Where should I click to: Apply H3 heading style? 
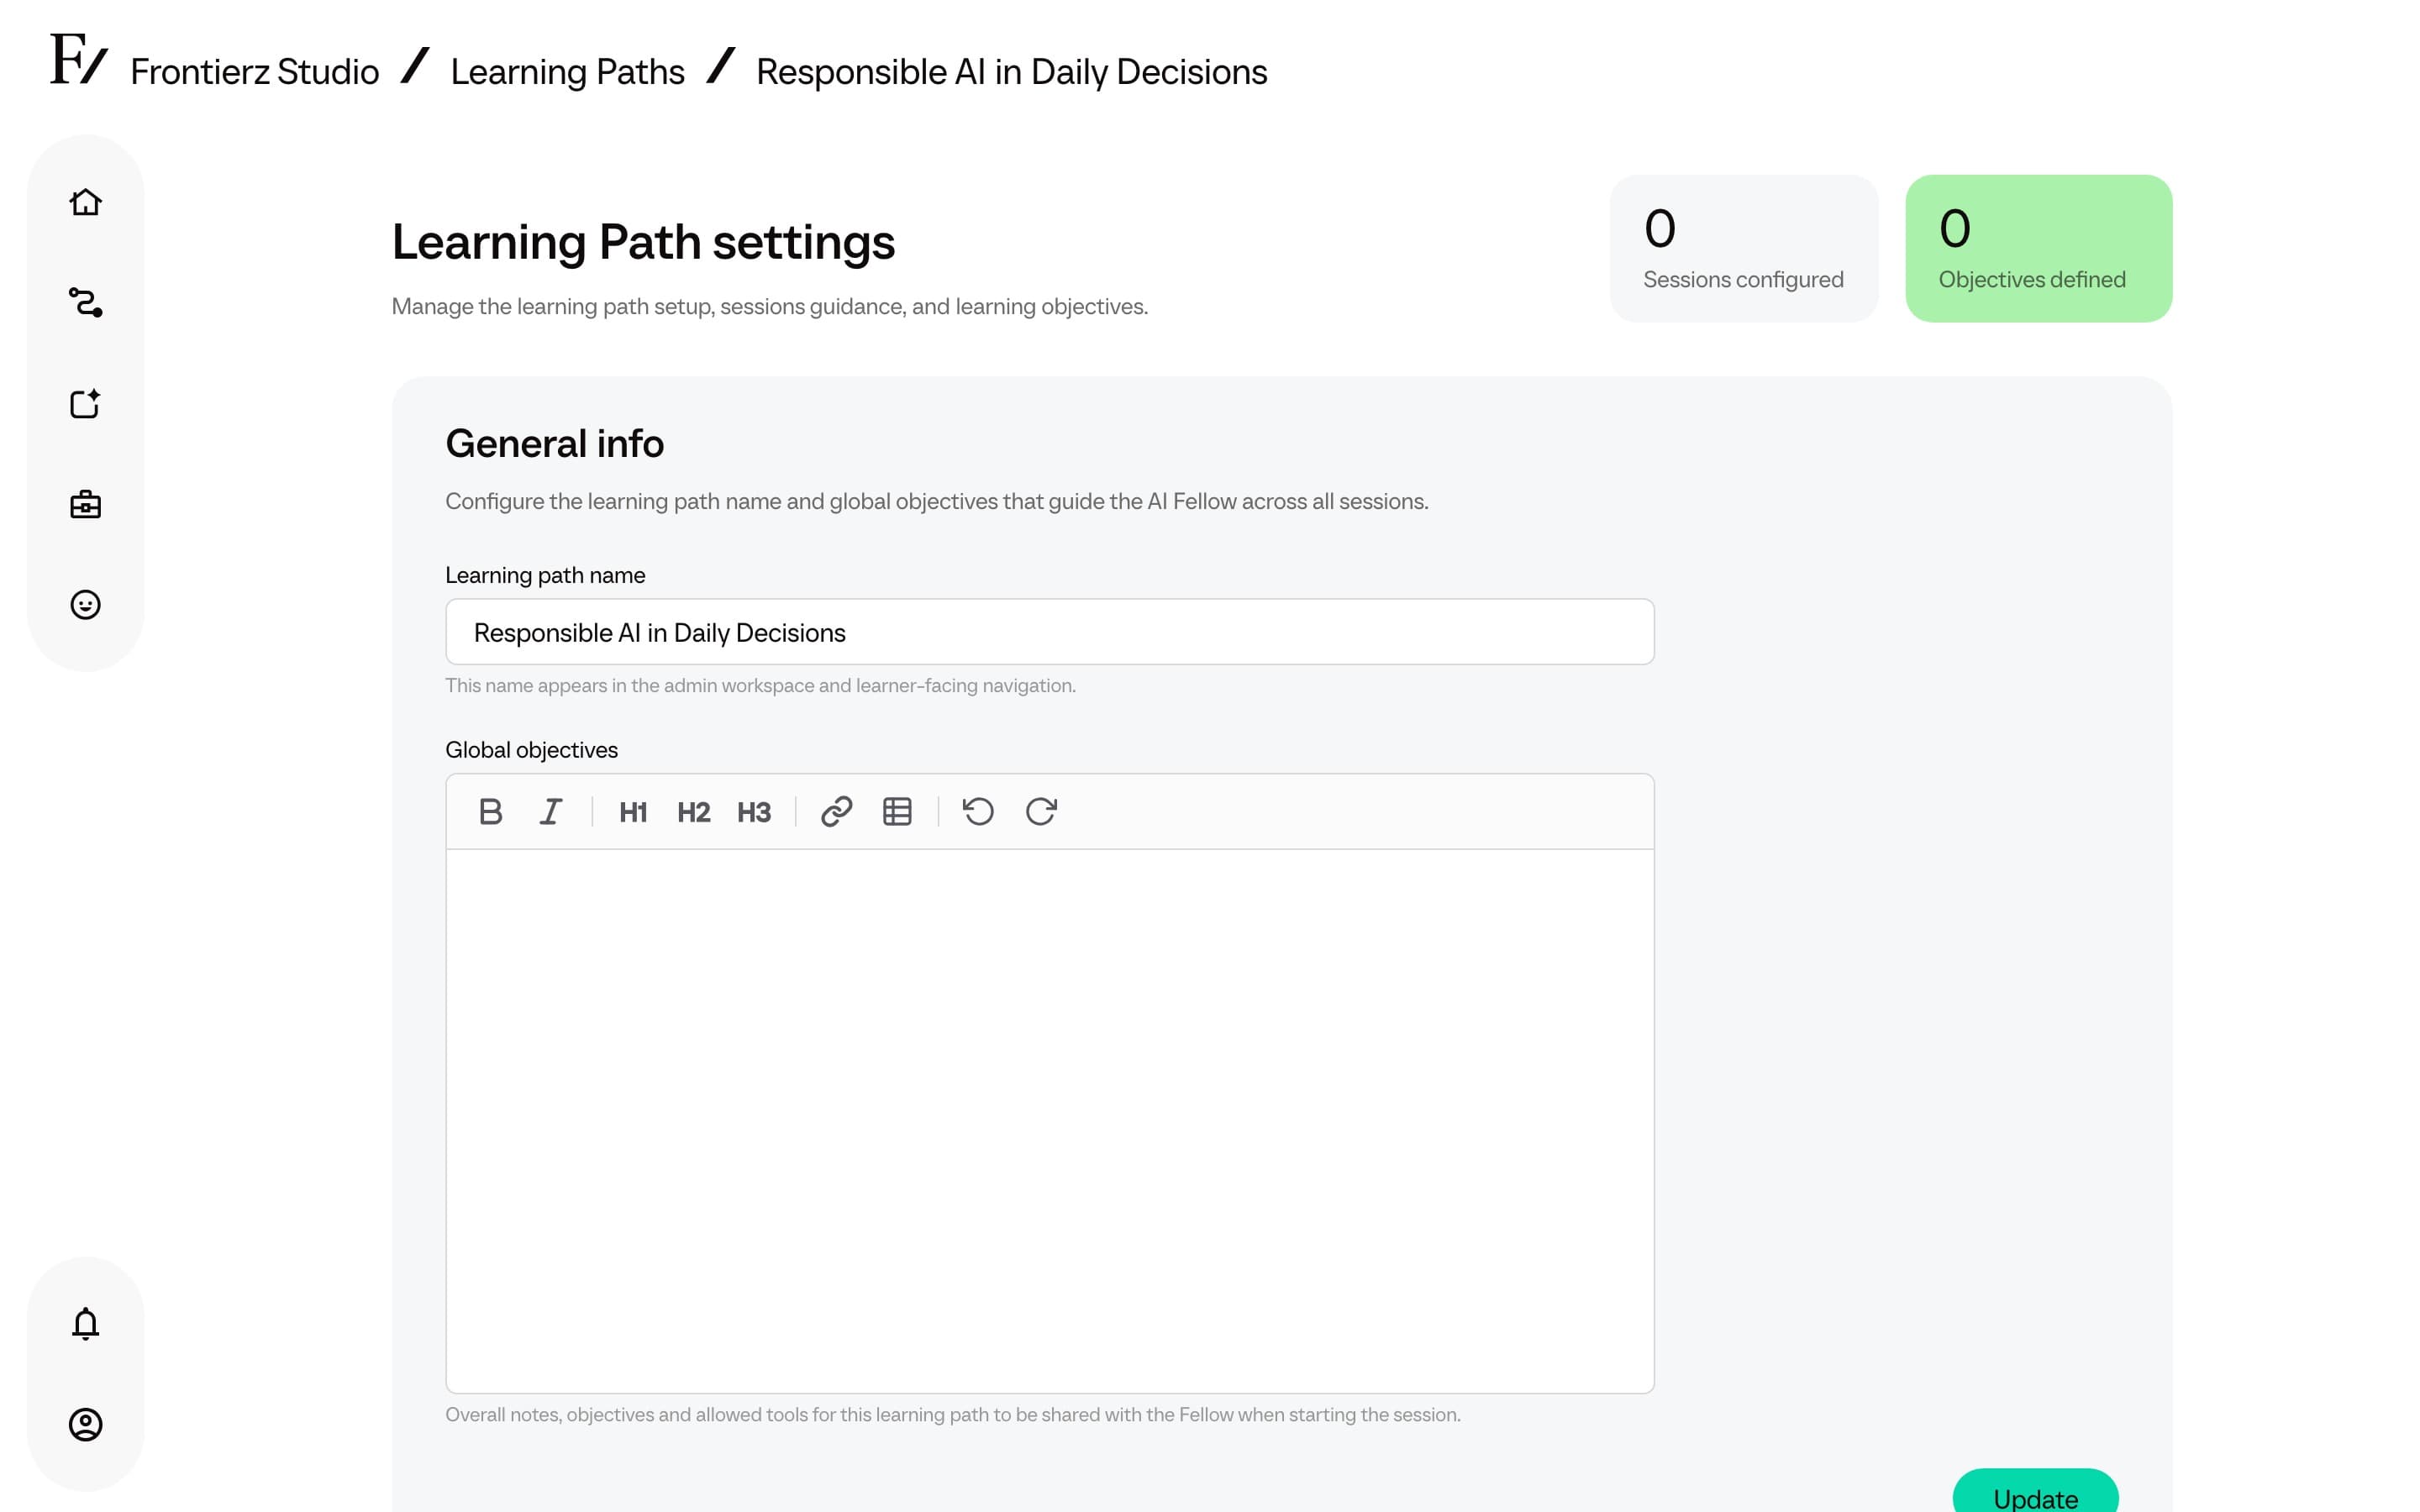pos(754,811)
